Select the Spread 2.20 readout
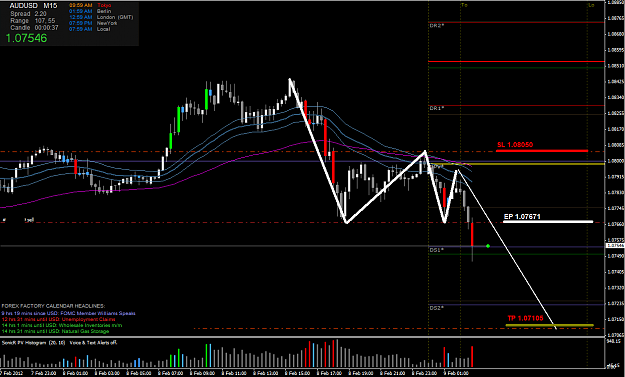 (x=28, y=14)
